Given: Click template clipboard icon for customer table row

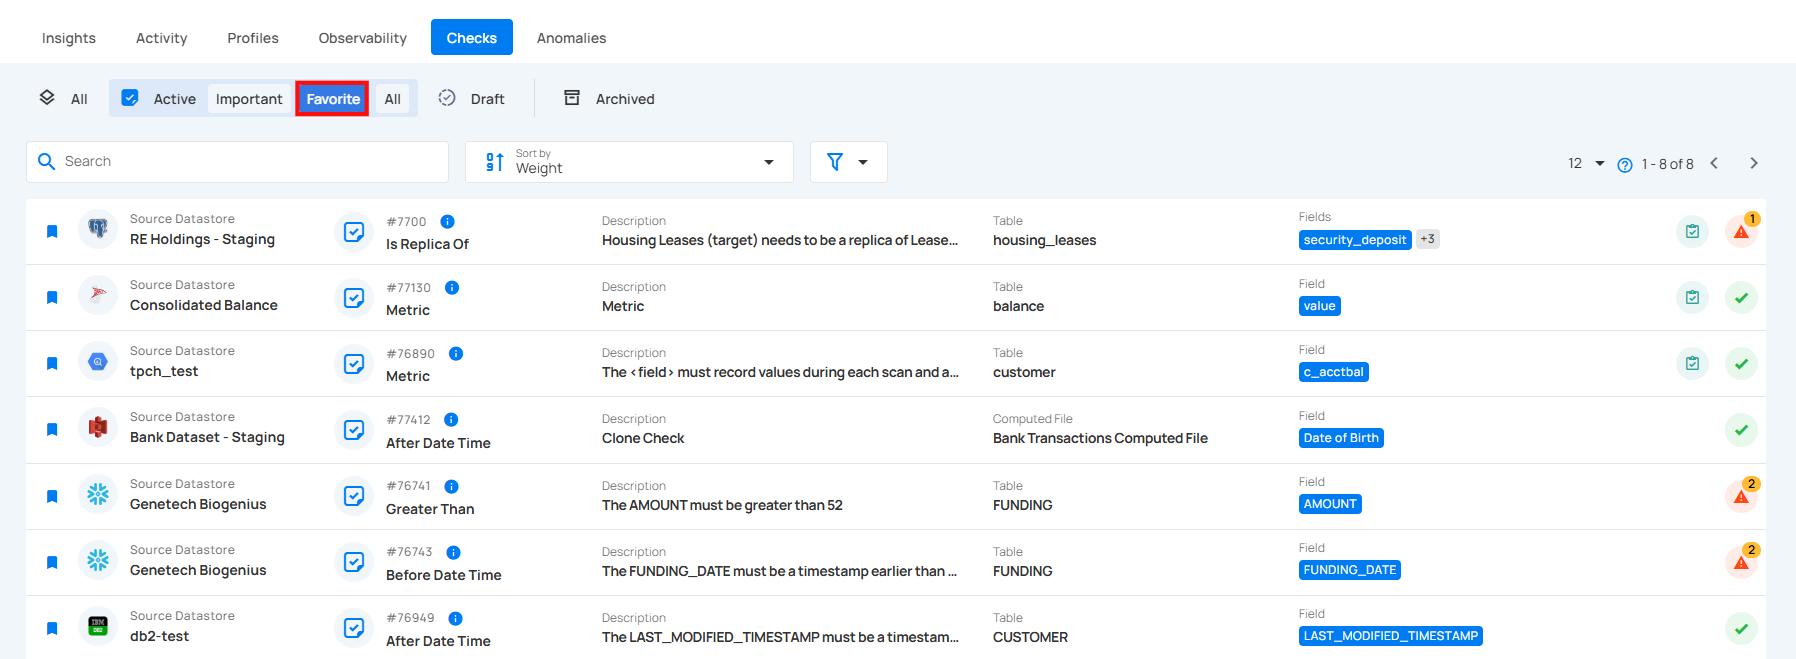Looking at the screenshot, I should coord(1692,364).
